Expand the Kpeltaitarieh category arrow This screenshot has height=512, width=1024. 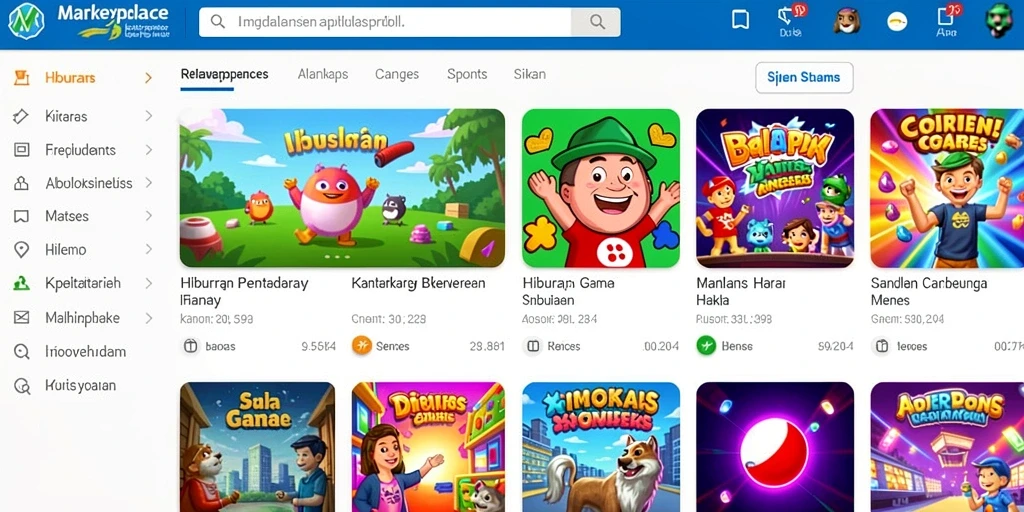click(148, 283)
